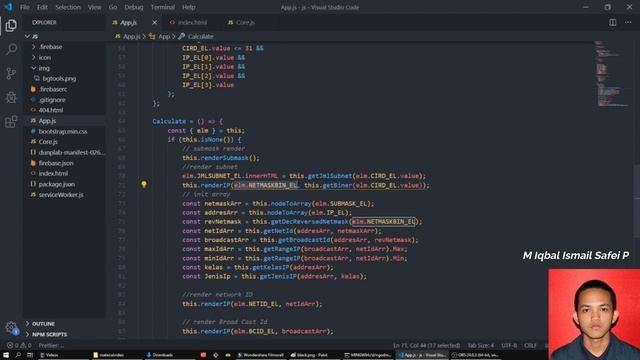
Task: Open the Edit menu
Action: [x=42, y=7]
